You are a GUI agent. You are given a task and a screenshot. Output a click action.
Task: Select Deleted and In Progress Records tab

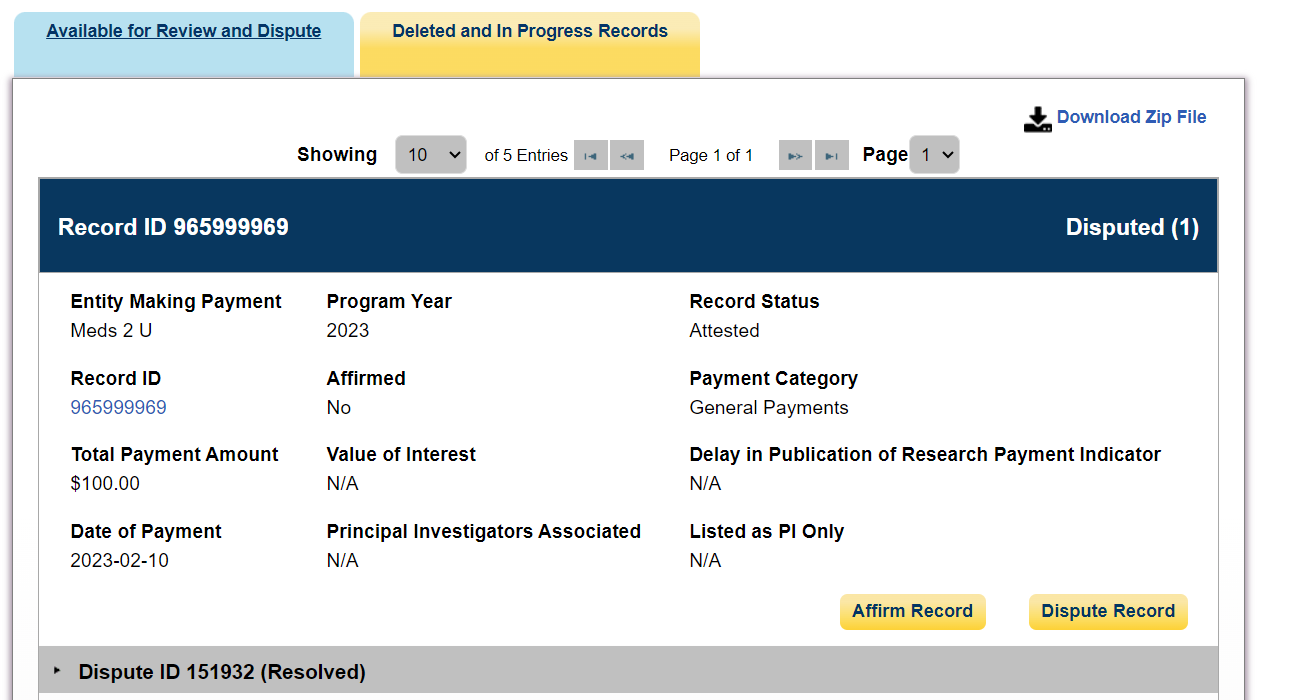click(530, 31)
